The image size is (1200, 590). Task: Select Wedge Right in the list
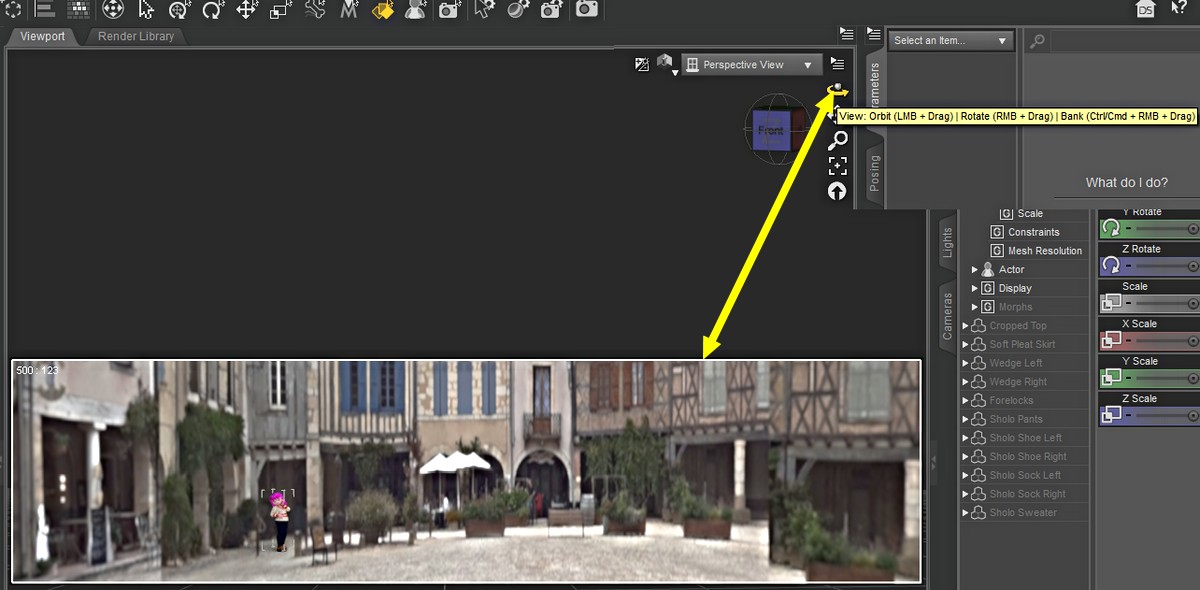(1019, 382)
